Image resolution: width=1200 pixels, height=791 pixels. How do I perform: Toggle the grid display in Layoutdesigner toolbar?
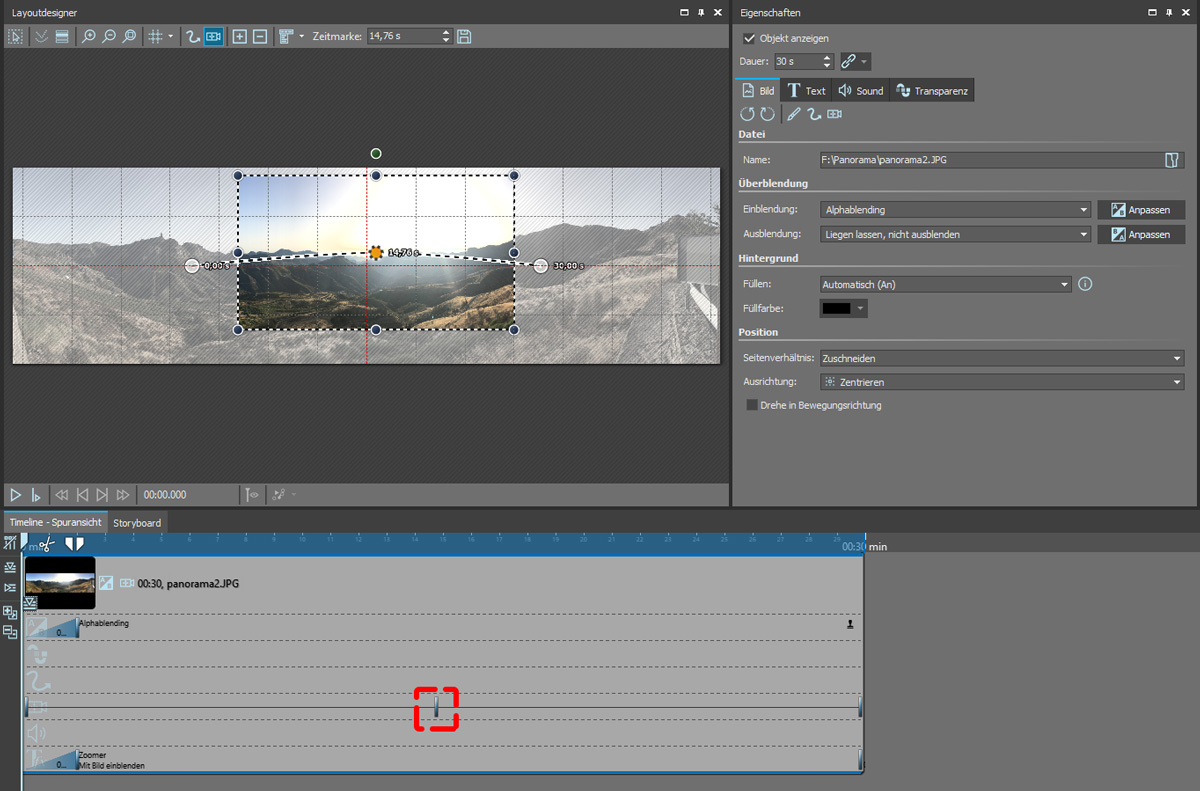point(155,37)
